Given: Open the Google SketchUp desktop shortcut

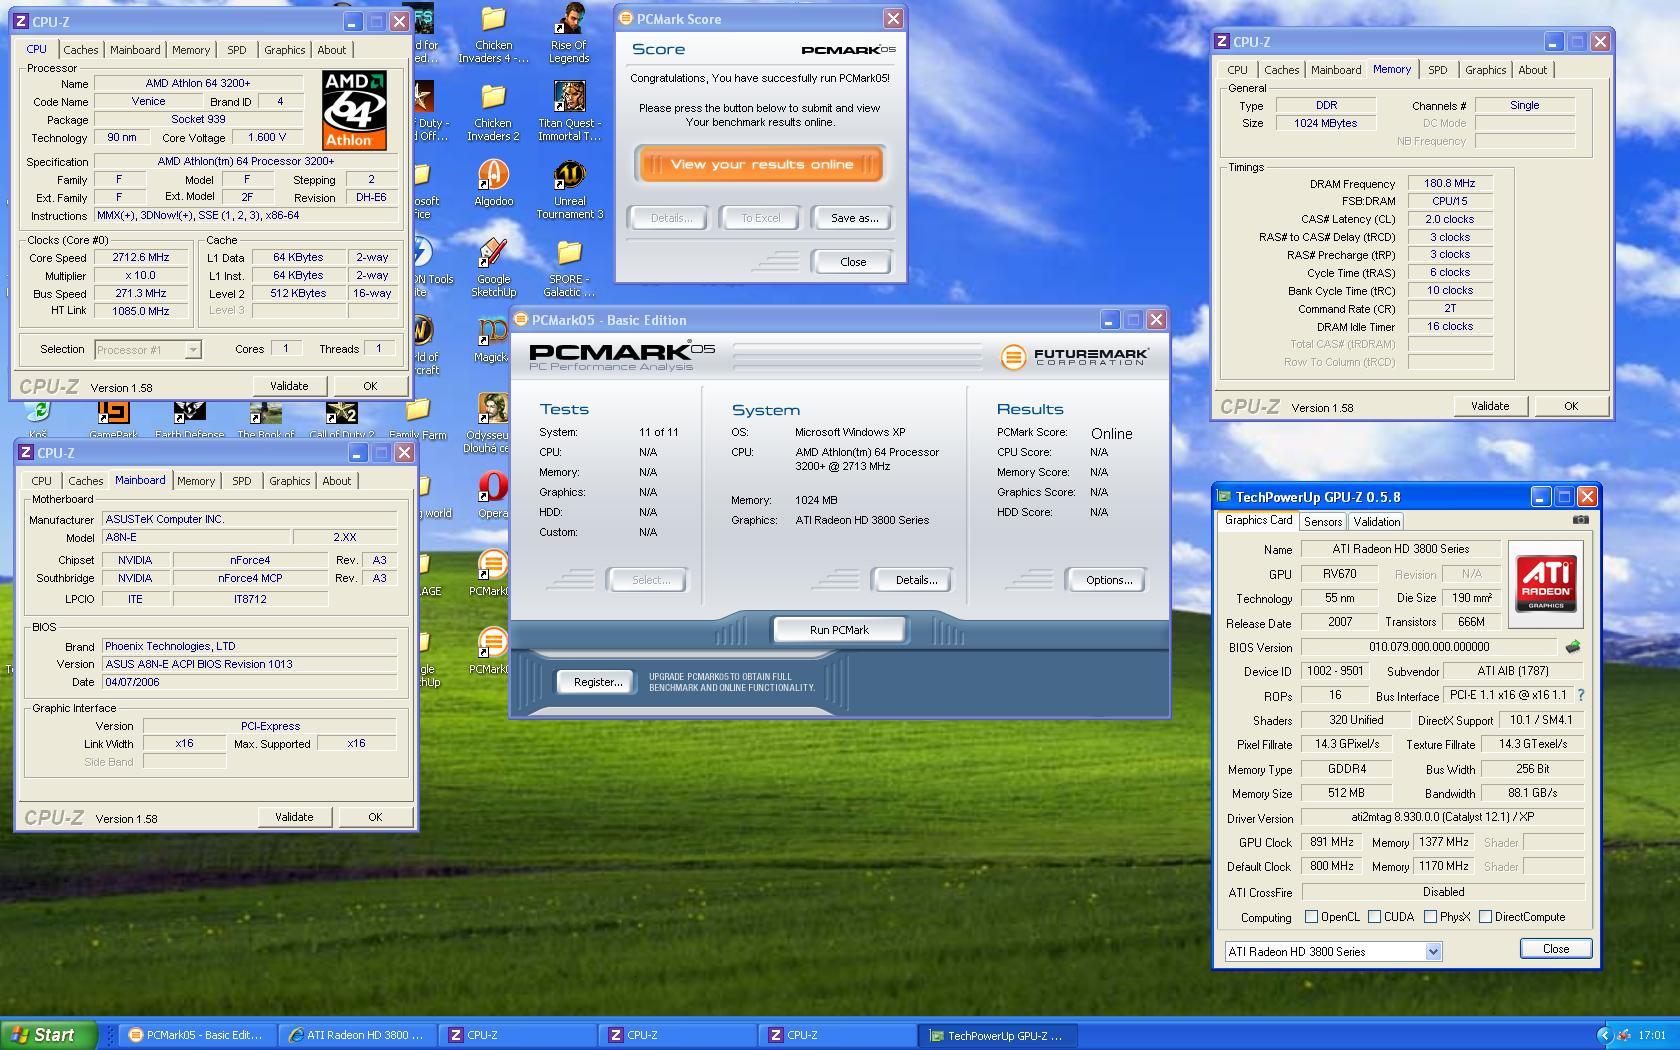Looking at the screenshot, I should (493, 269).
